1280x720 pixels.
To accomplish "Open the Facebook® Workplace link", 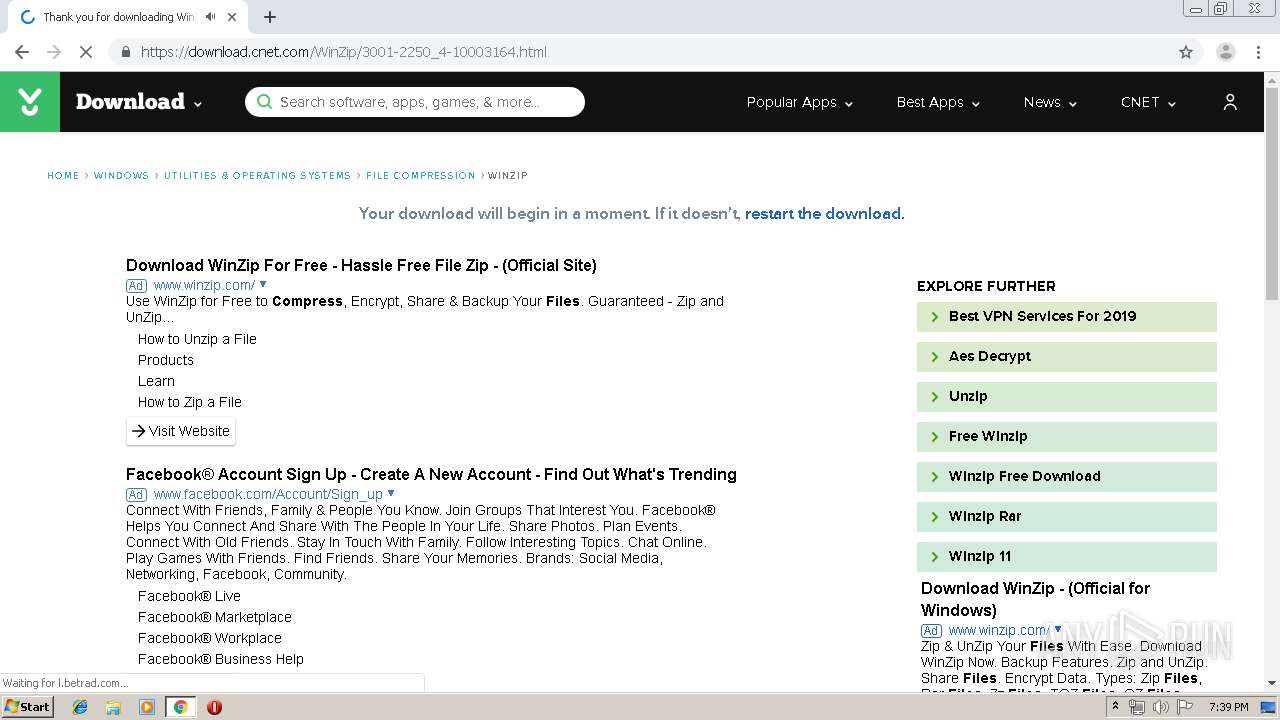I will [210, 638].
